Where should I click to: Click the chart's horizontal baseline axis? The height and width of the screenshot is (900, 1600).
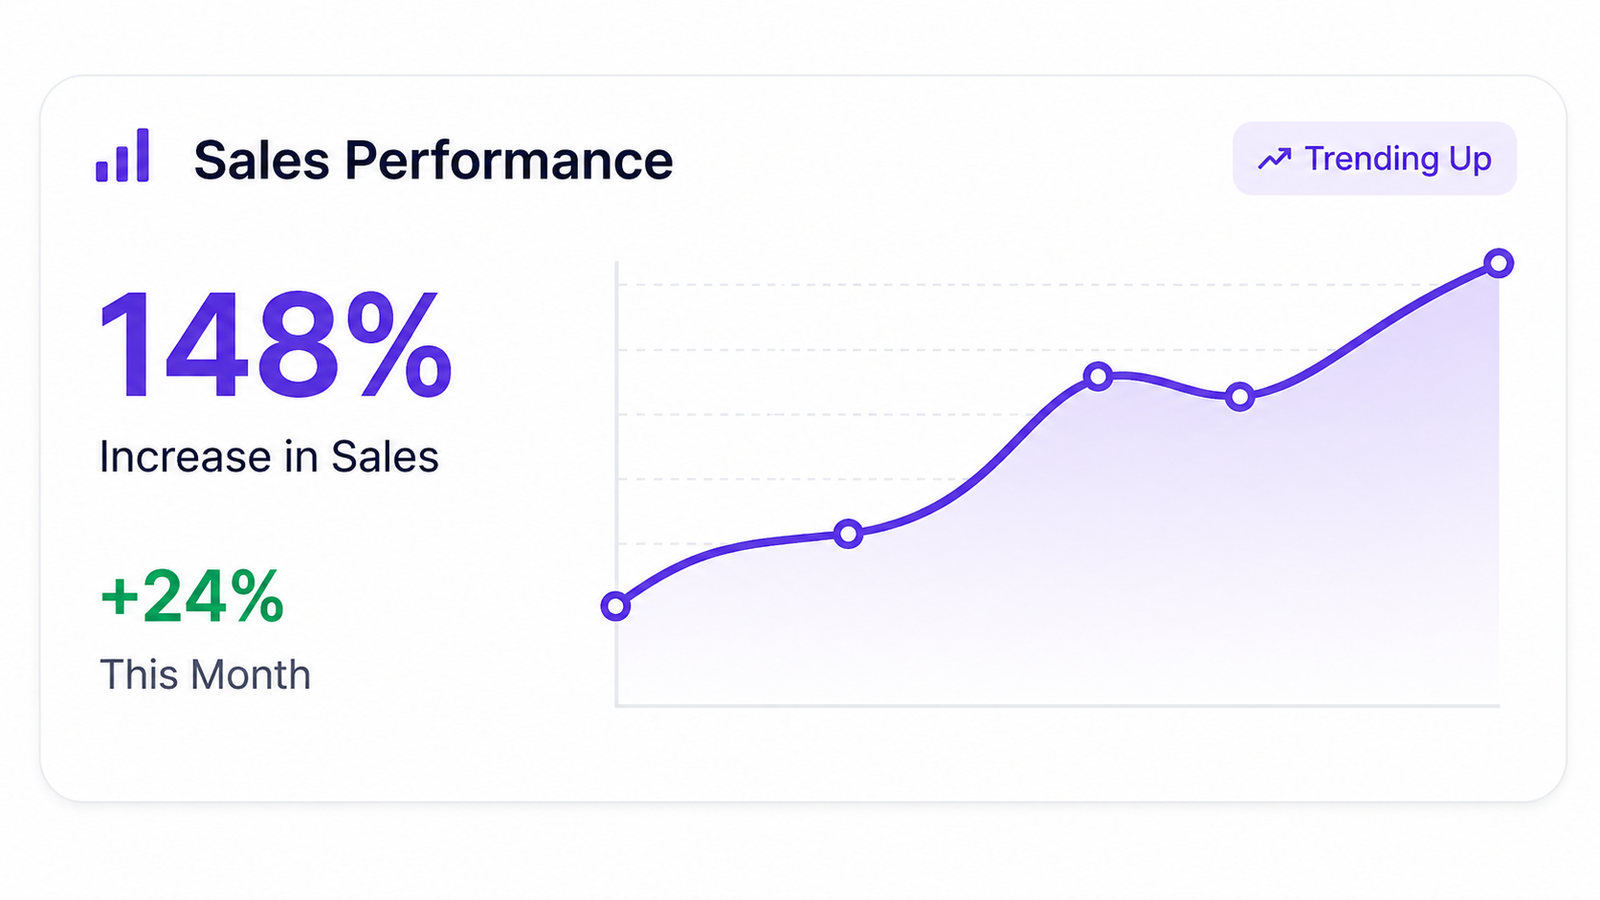(x=1058, y=705)
